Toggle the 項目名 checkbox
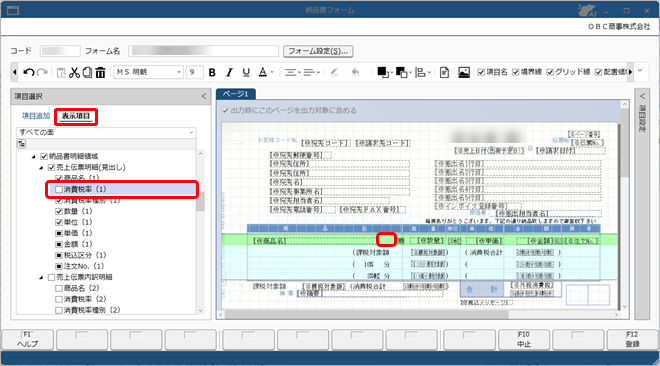Screen dimensions: 660x366 (481, 72)
